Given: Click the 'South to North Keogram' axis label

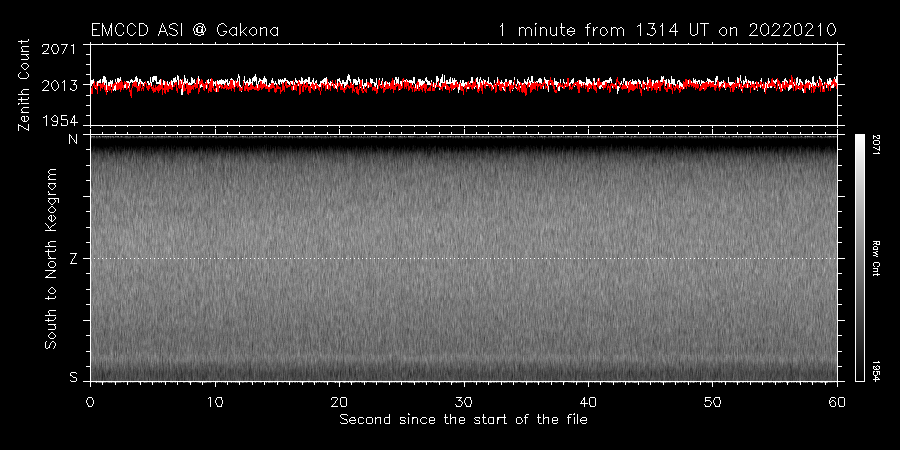Looking at the screenshot, I should coord(51,258).
